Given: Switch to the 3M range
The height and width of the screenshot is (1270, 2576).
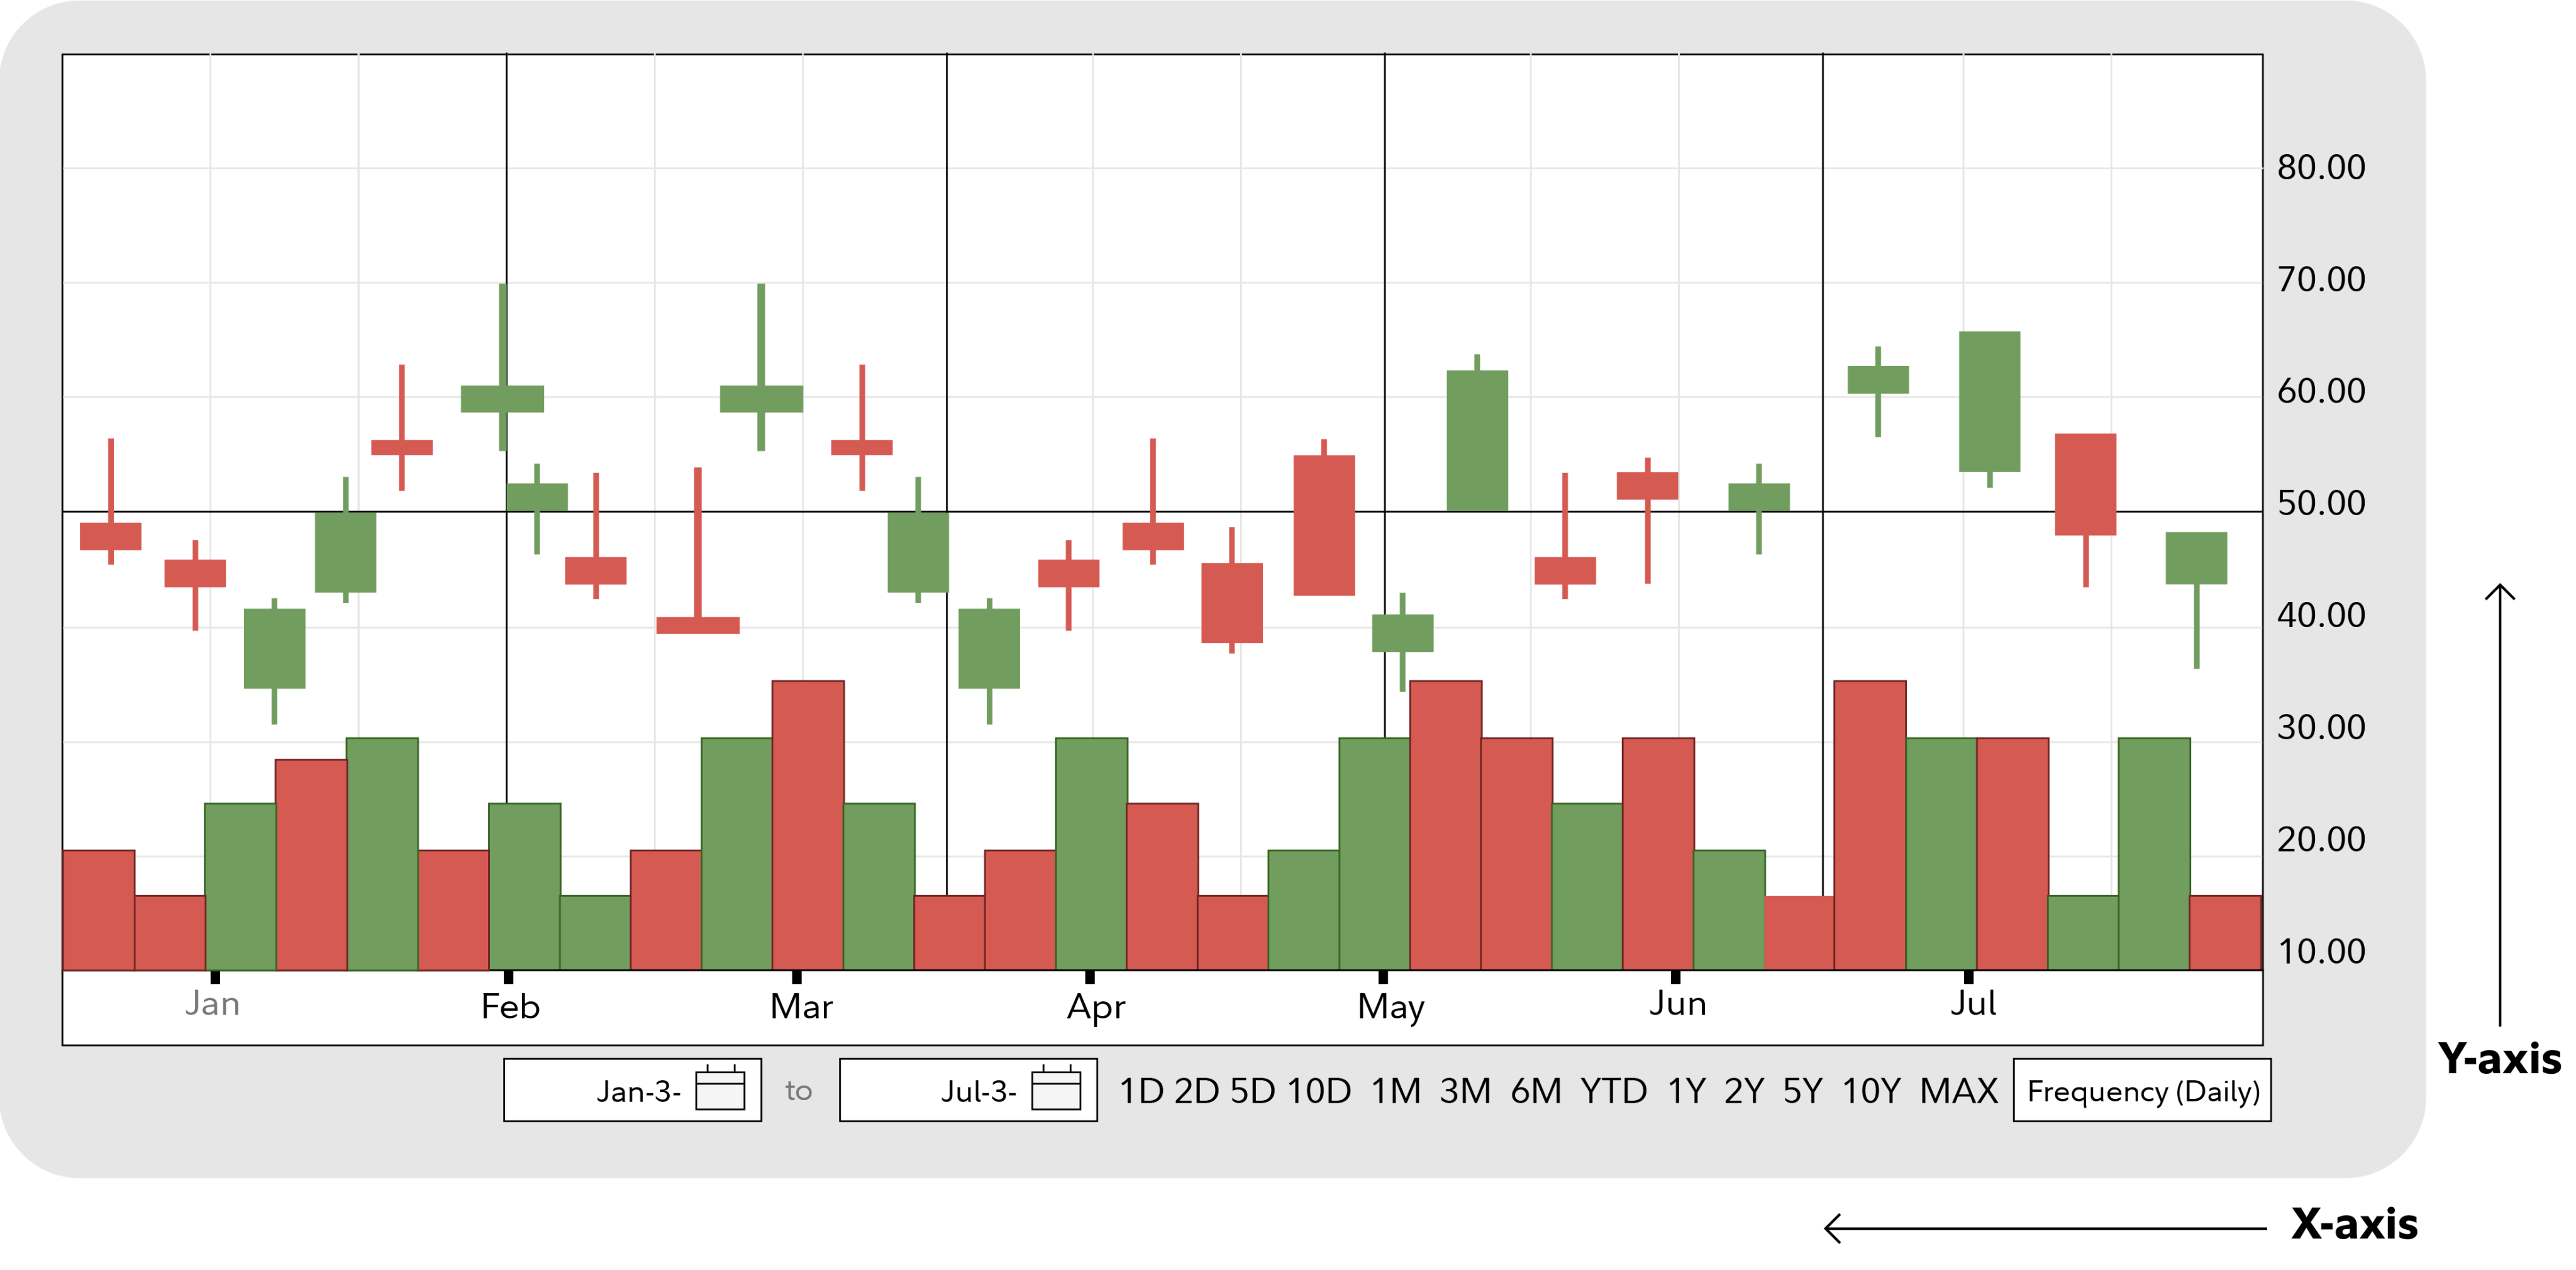Looking at the screenshot, I should (x=1465, y=1091).
